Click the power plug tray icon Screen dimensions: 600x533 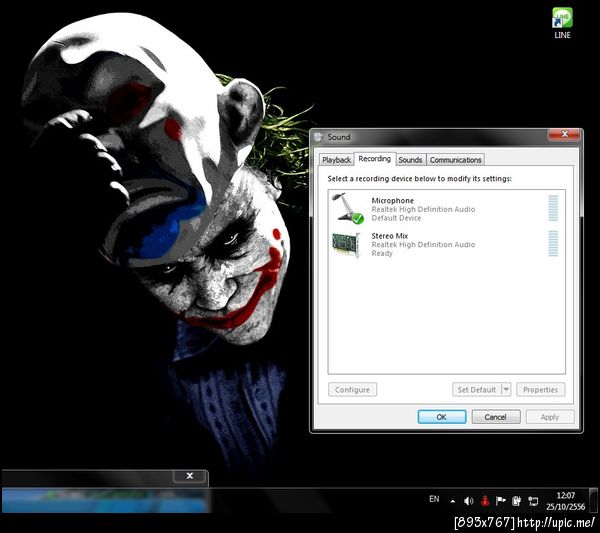click(517, 500)
